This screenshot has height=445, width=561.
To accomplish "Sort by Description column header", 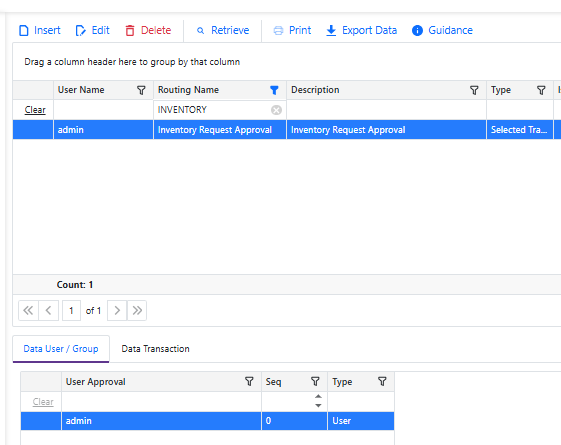I will click(315, 90).
